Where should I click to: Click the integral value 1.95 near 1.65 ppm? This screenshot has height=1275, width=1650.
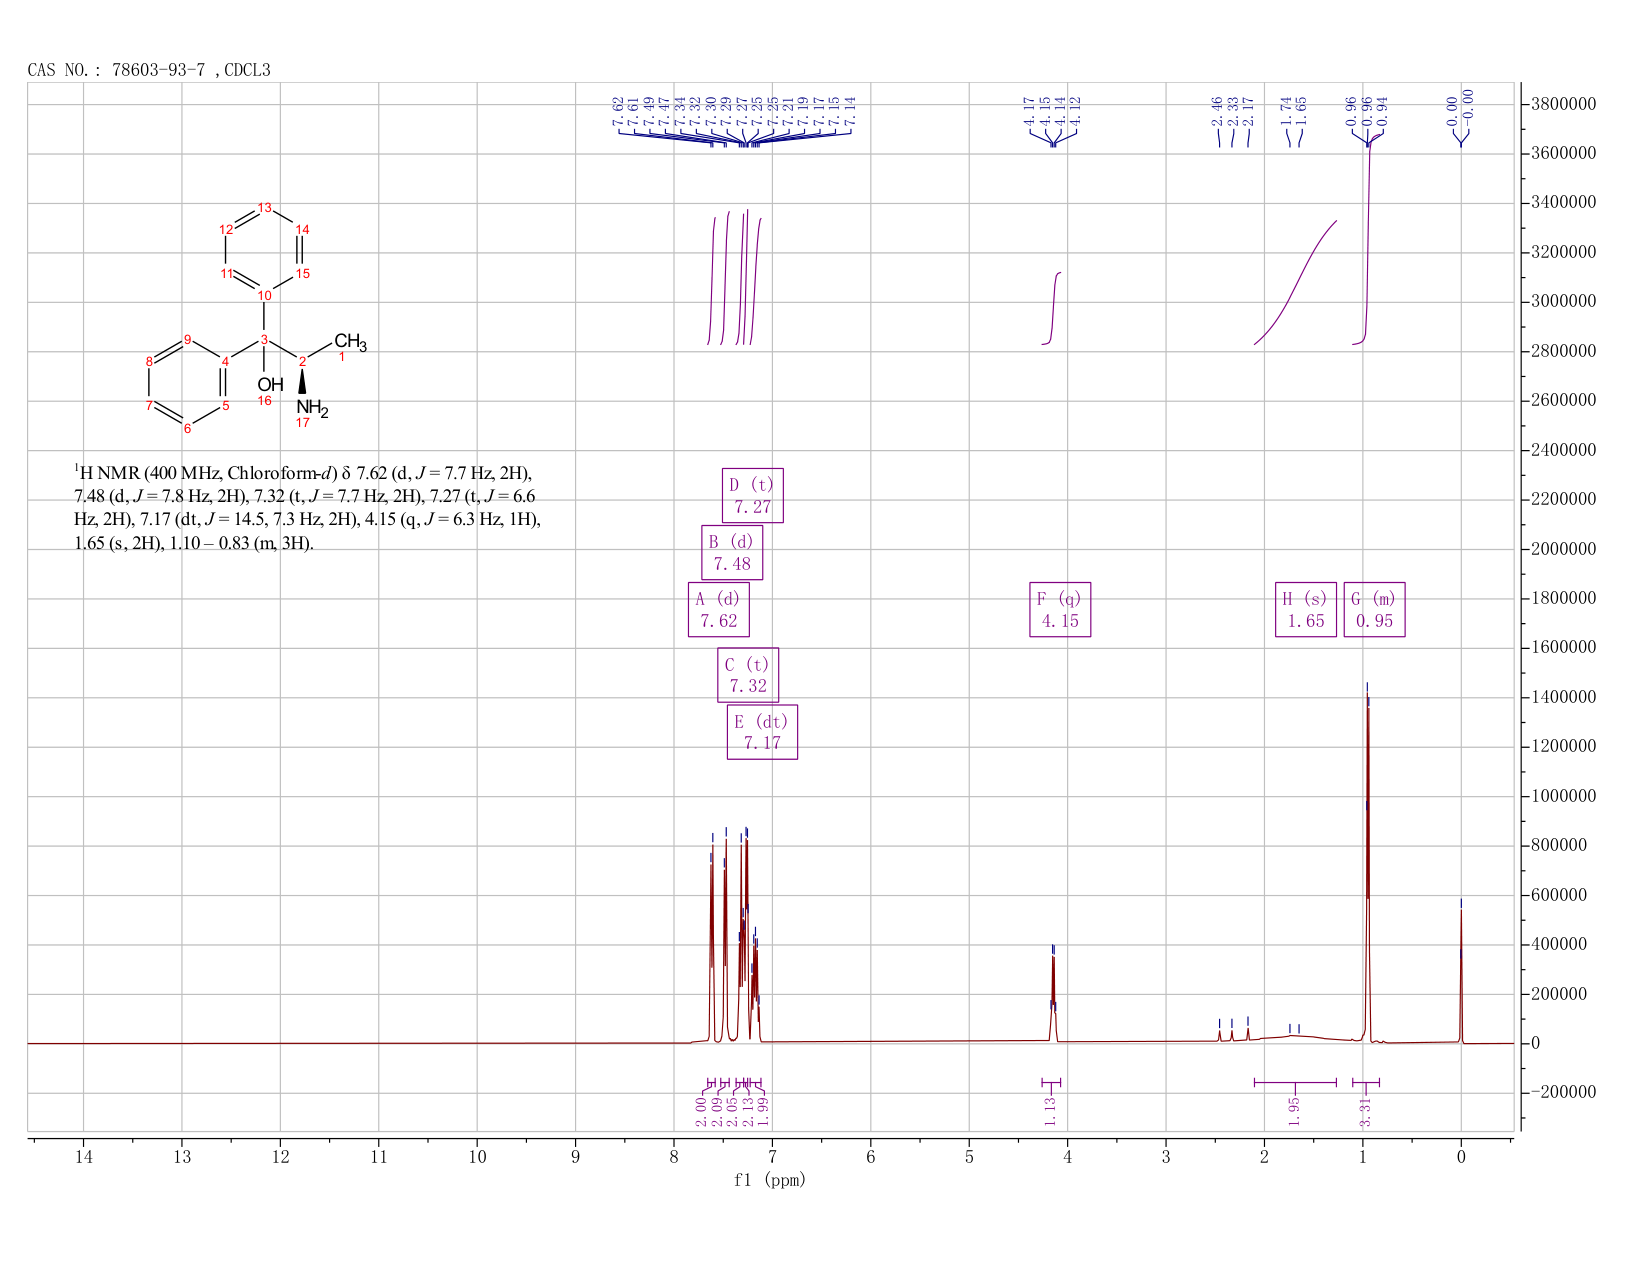click(1294, 1110)
